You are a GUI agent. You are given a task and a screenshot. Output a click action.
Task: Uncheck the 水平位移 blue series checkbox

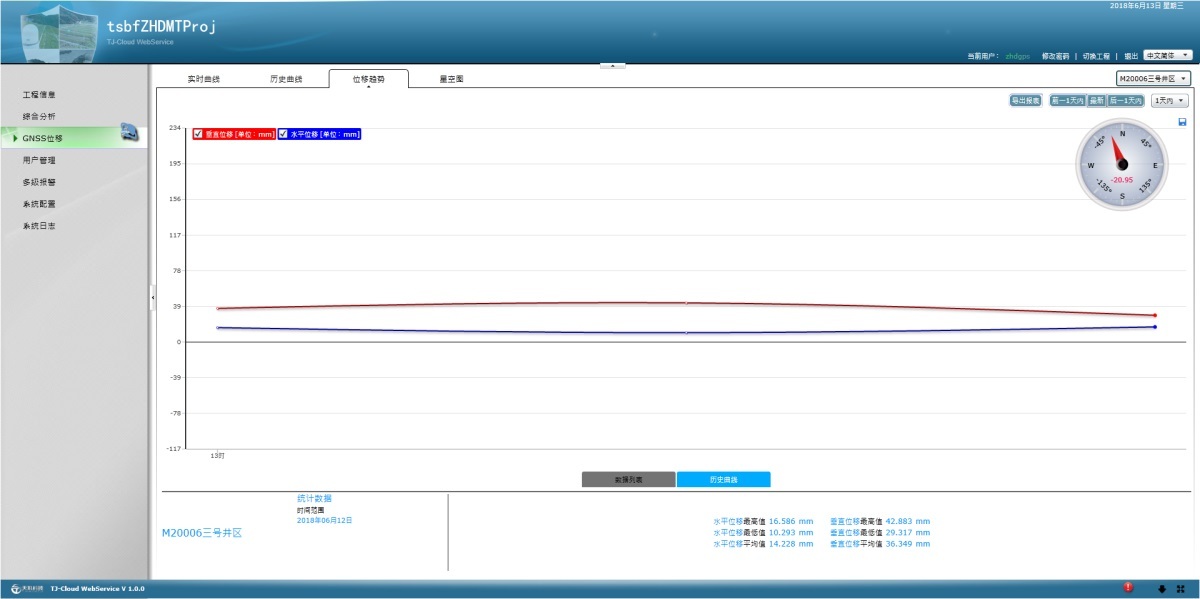click(284, 134)
